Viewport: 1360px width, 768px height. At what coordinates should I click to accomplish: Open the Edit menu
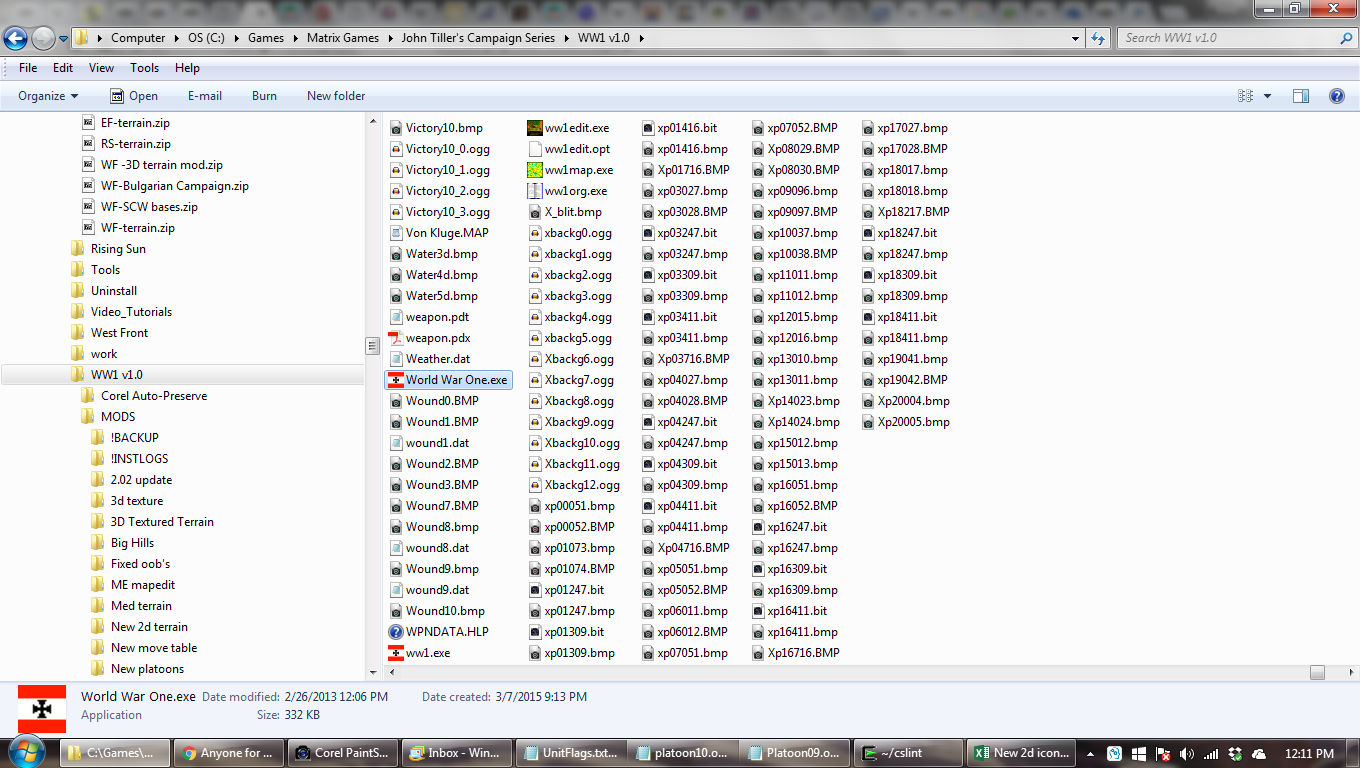[63, 68]
